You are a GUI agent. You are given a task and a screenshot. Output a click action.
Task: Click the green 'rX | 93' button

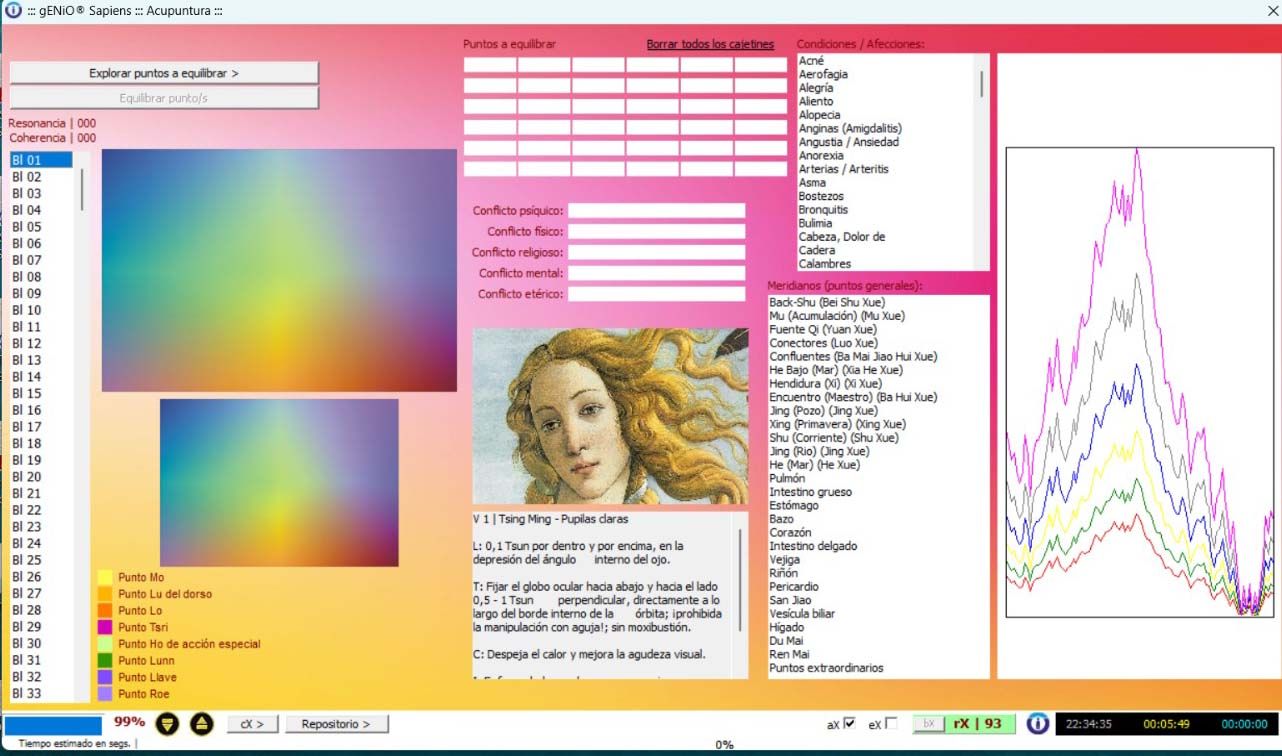pyautogui.click(x=979, y=723)
